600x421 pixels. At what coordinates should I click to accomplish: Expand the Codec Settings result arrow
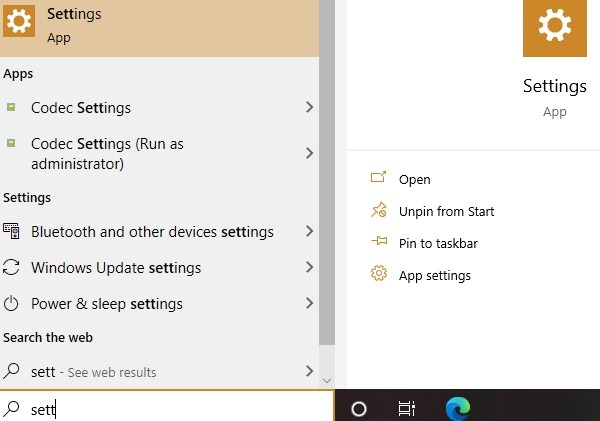310,107
